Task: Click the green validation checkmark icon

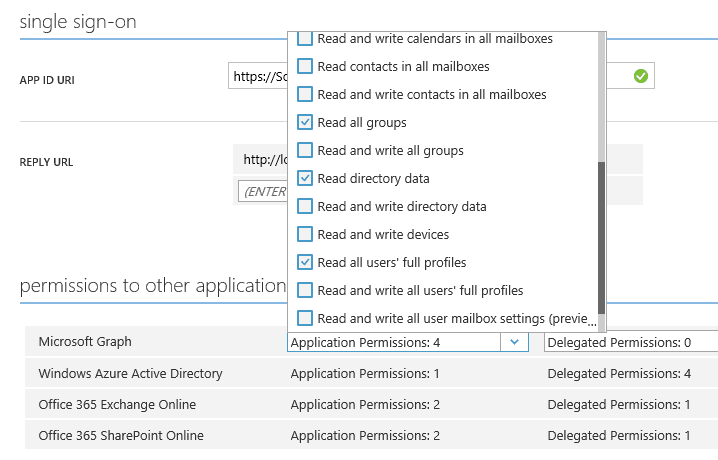Action: point(641,76)
